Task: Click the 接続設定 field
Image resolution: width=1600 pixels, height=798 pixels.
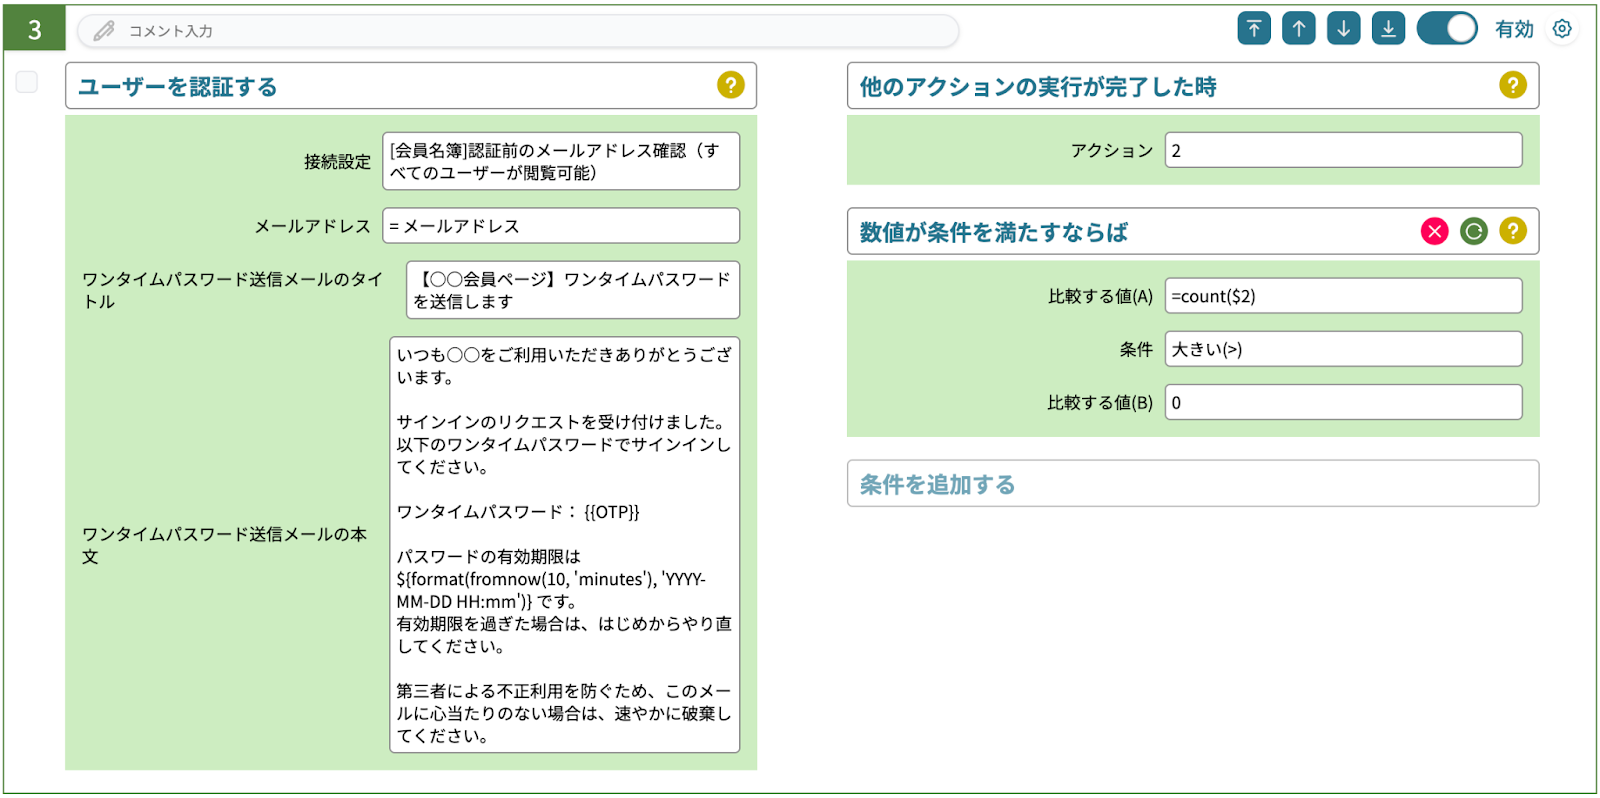Action: click(x=561, y=161)
